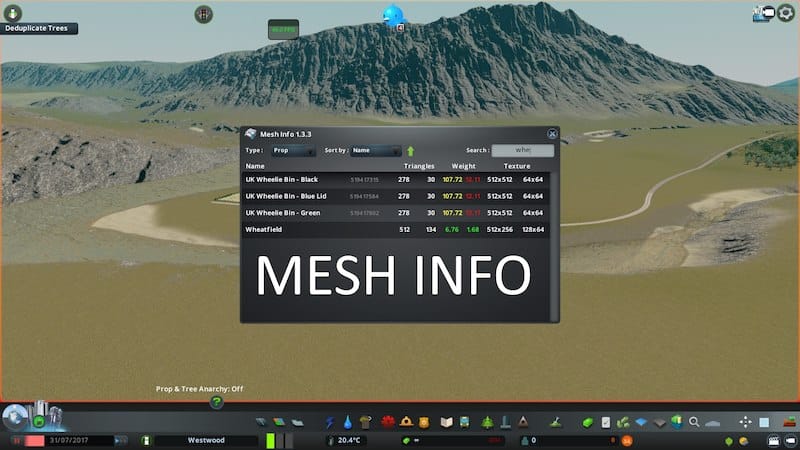
Task: Select the Education book icon
Action: (448, 422)
